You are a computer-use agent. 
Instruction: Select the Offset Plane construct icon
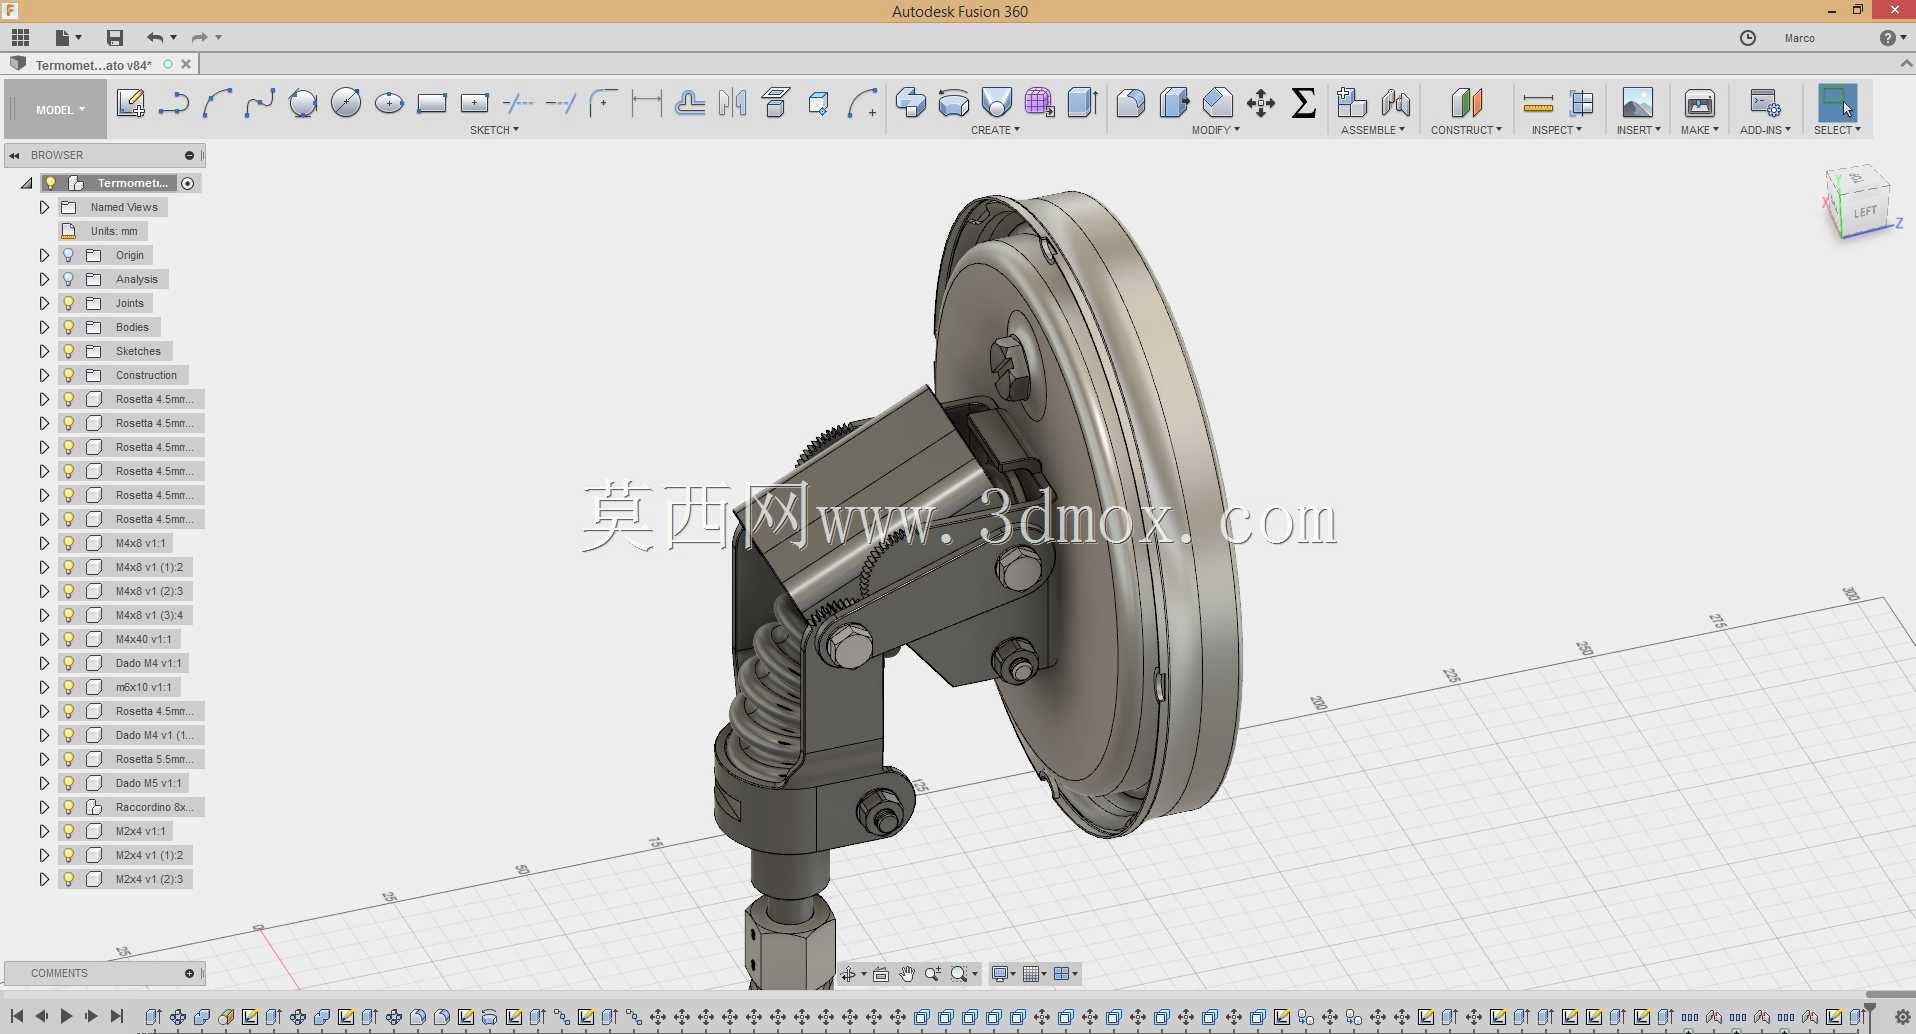1466,103
